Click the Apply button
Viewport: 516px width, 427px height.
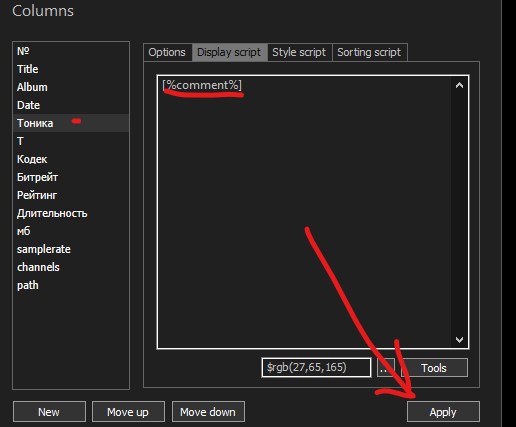coord(443,412)
